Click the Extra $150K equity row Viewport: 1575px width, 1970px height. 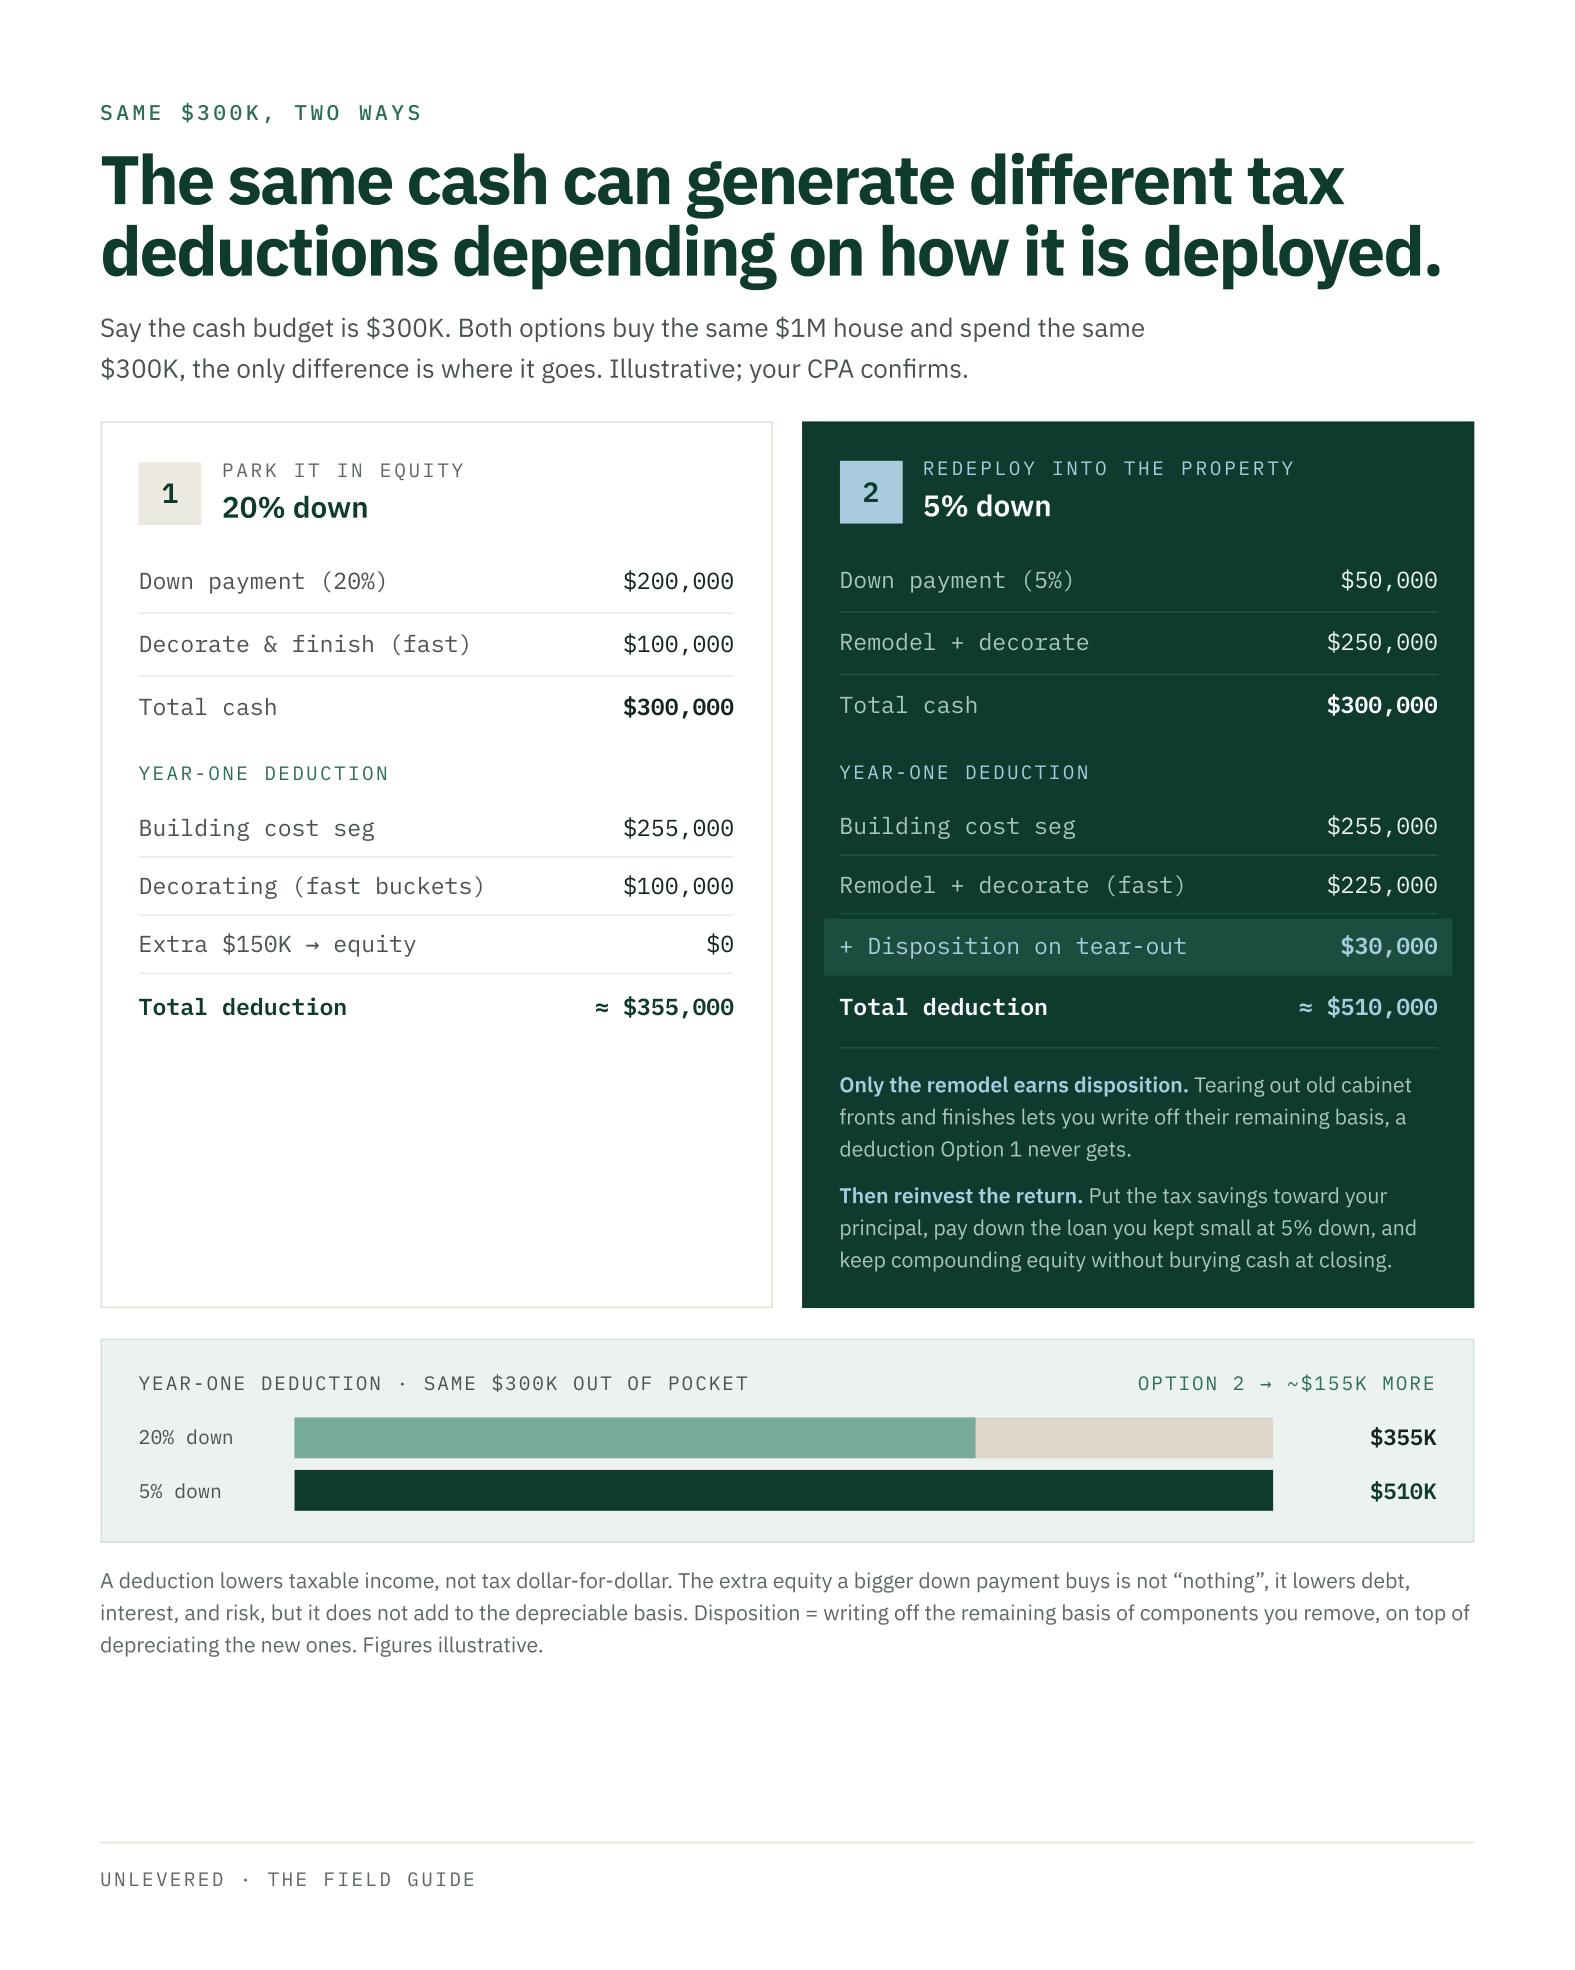coord(436,944)
